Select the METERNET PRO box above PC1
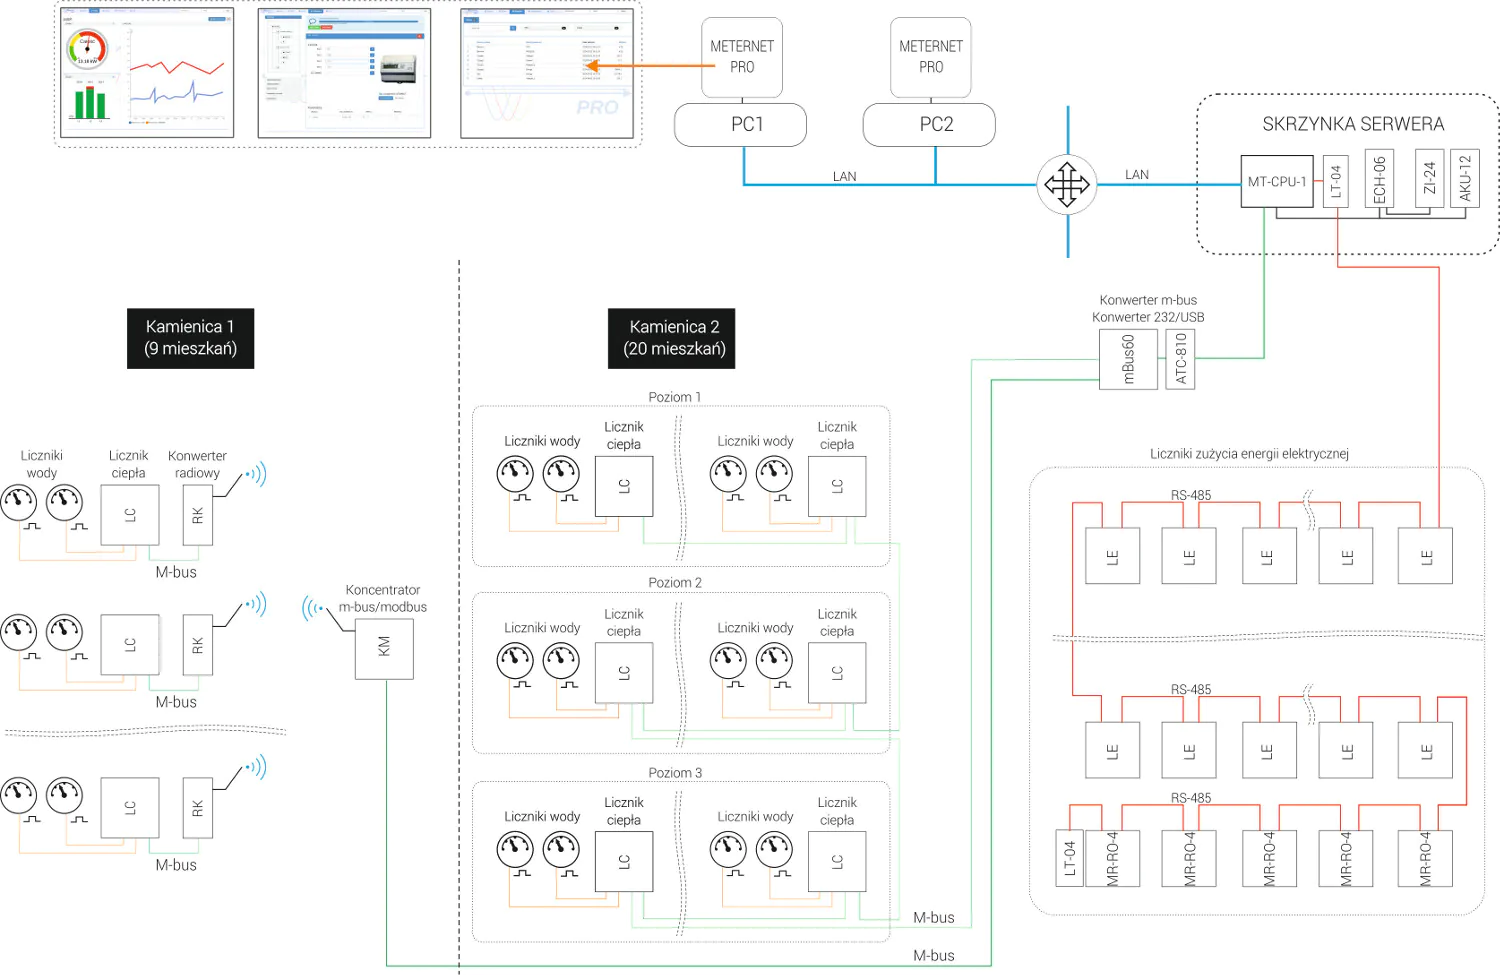The height and width of the screenshot is (975, 1500). [742, 57]
